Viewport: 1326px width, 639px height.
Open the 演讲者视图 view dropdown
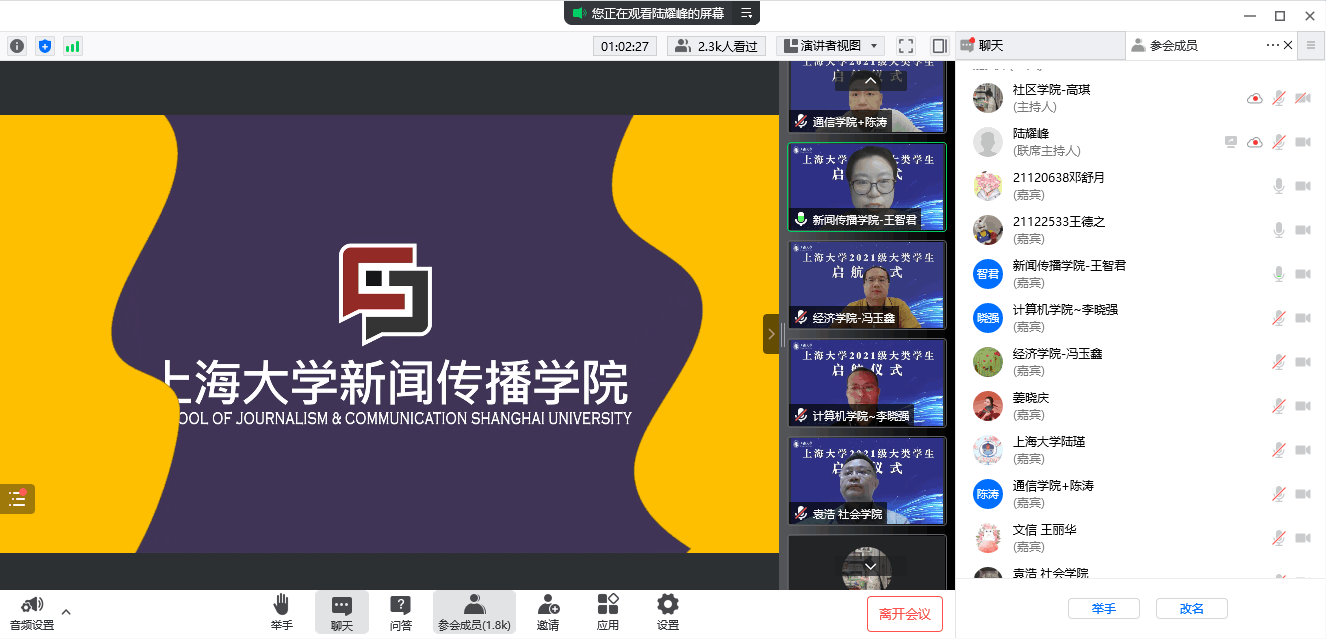[x=830, y=46]
